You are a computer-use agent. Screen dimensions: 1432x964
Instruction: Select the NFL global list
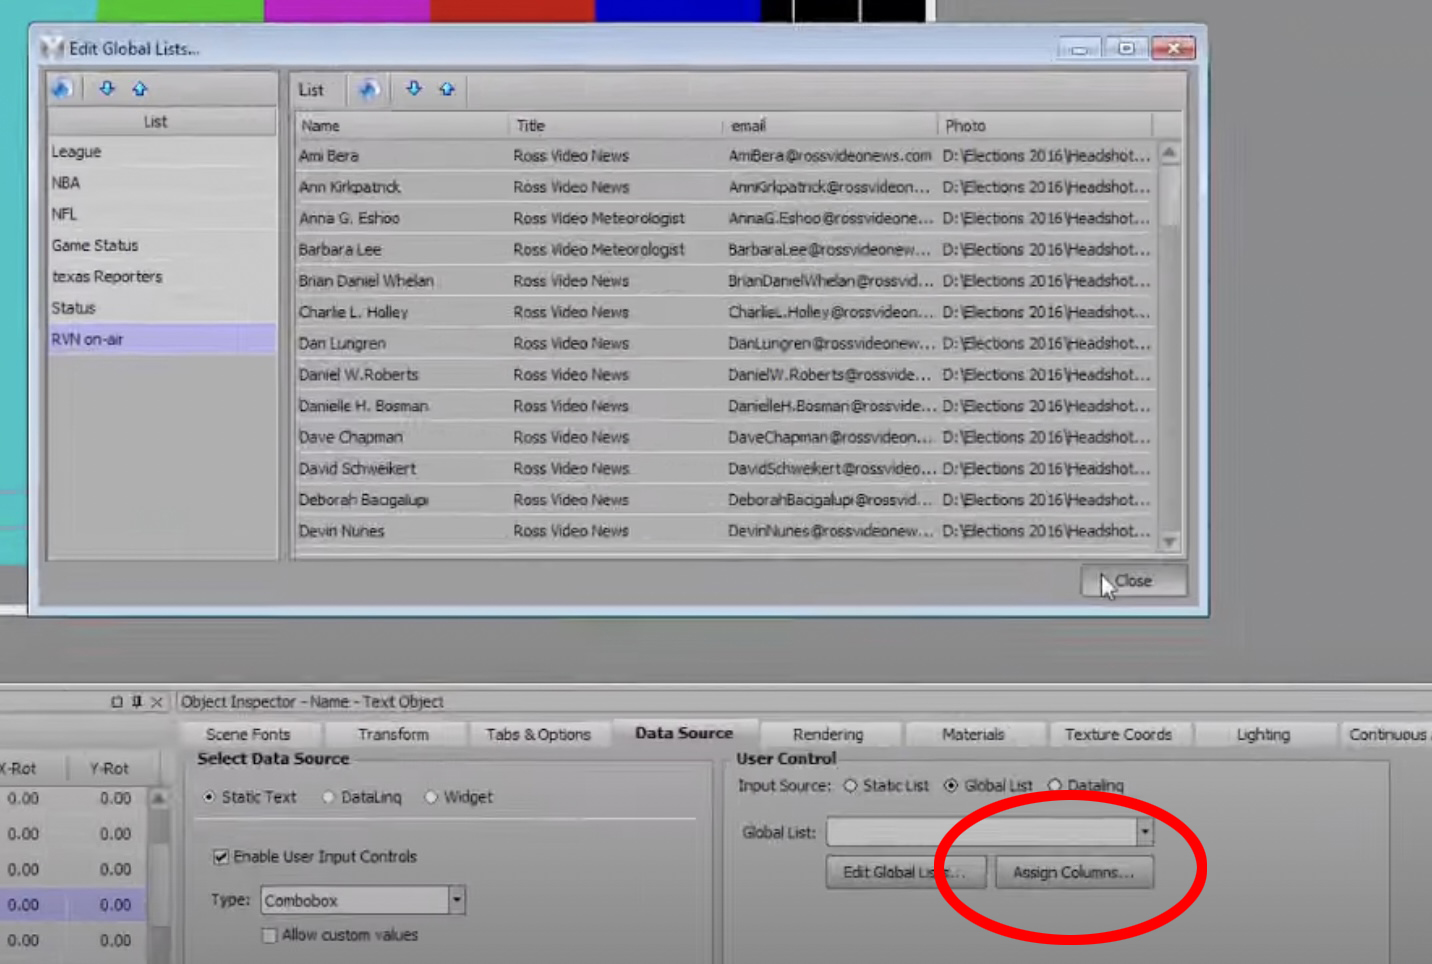162,214
